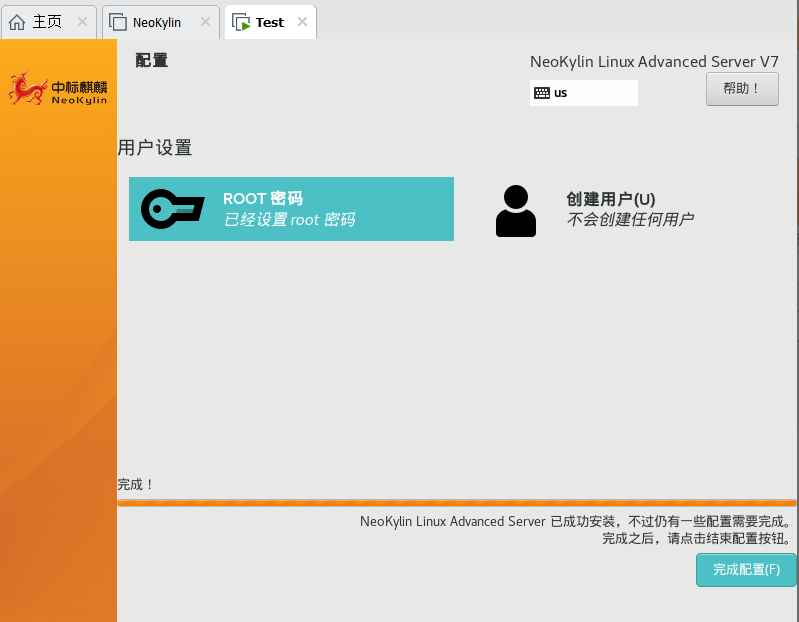Click the 完成之后，请点击结束配置按钮 instruction text
Viewport: 799px width, 622px height.
tap(697, 538)
